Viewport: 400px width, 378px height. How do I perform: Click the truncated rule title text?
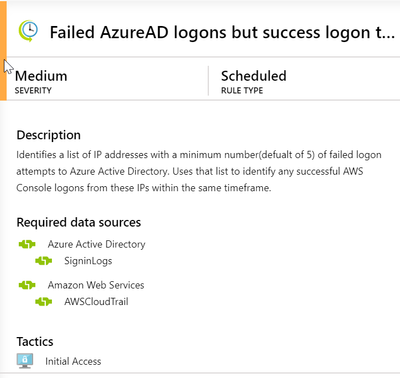tap(222, 32)
